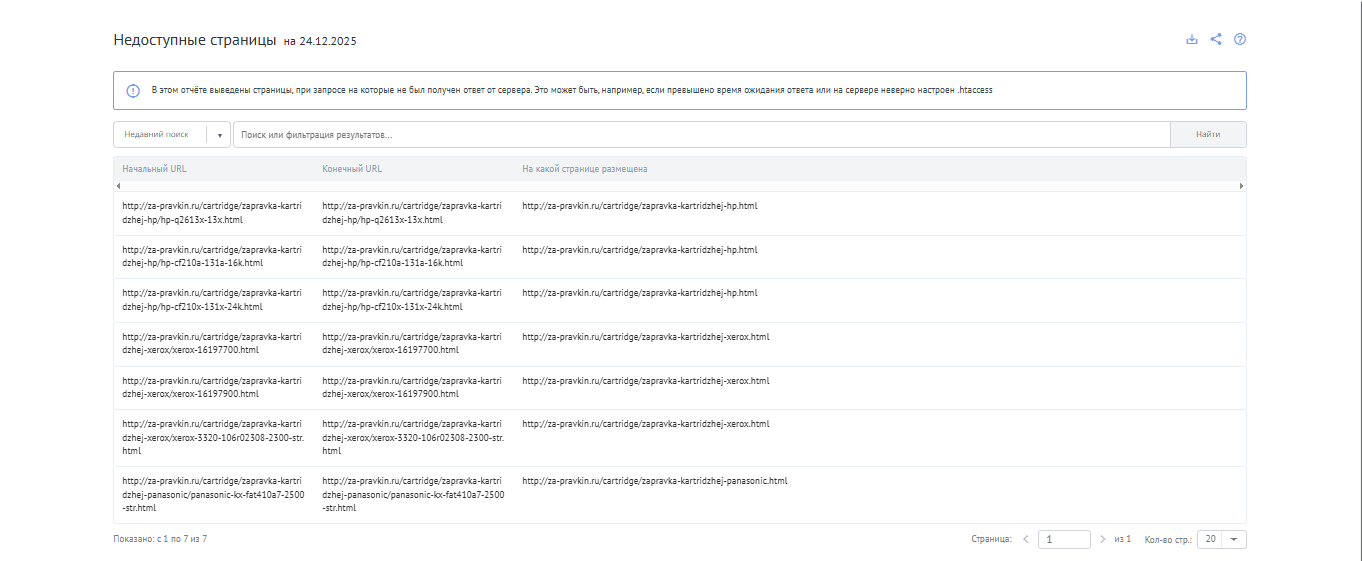1362x561 pixels.
Task: Focus the search or filter results field
Action: [x=701, y=134]
